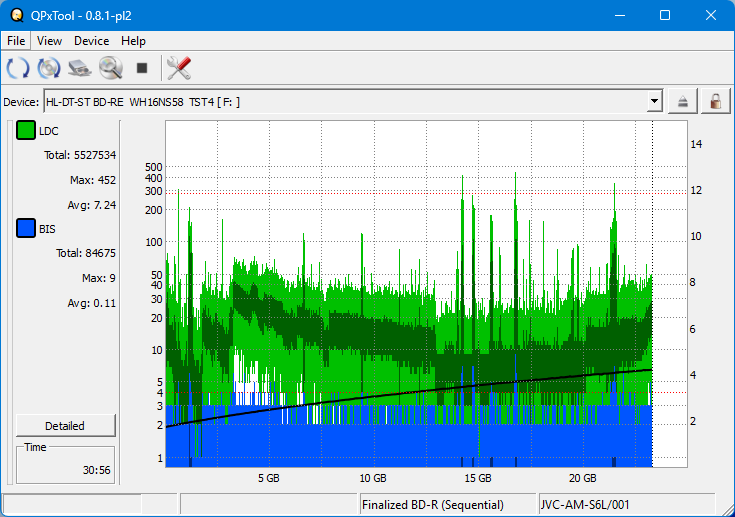Click the BIS Max: 9 value

click(99, 278)
